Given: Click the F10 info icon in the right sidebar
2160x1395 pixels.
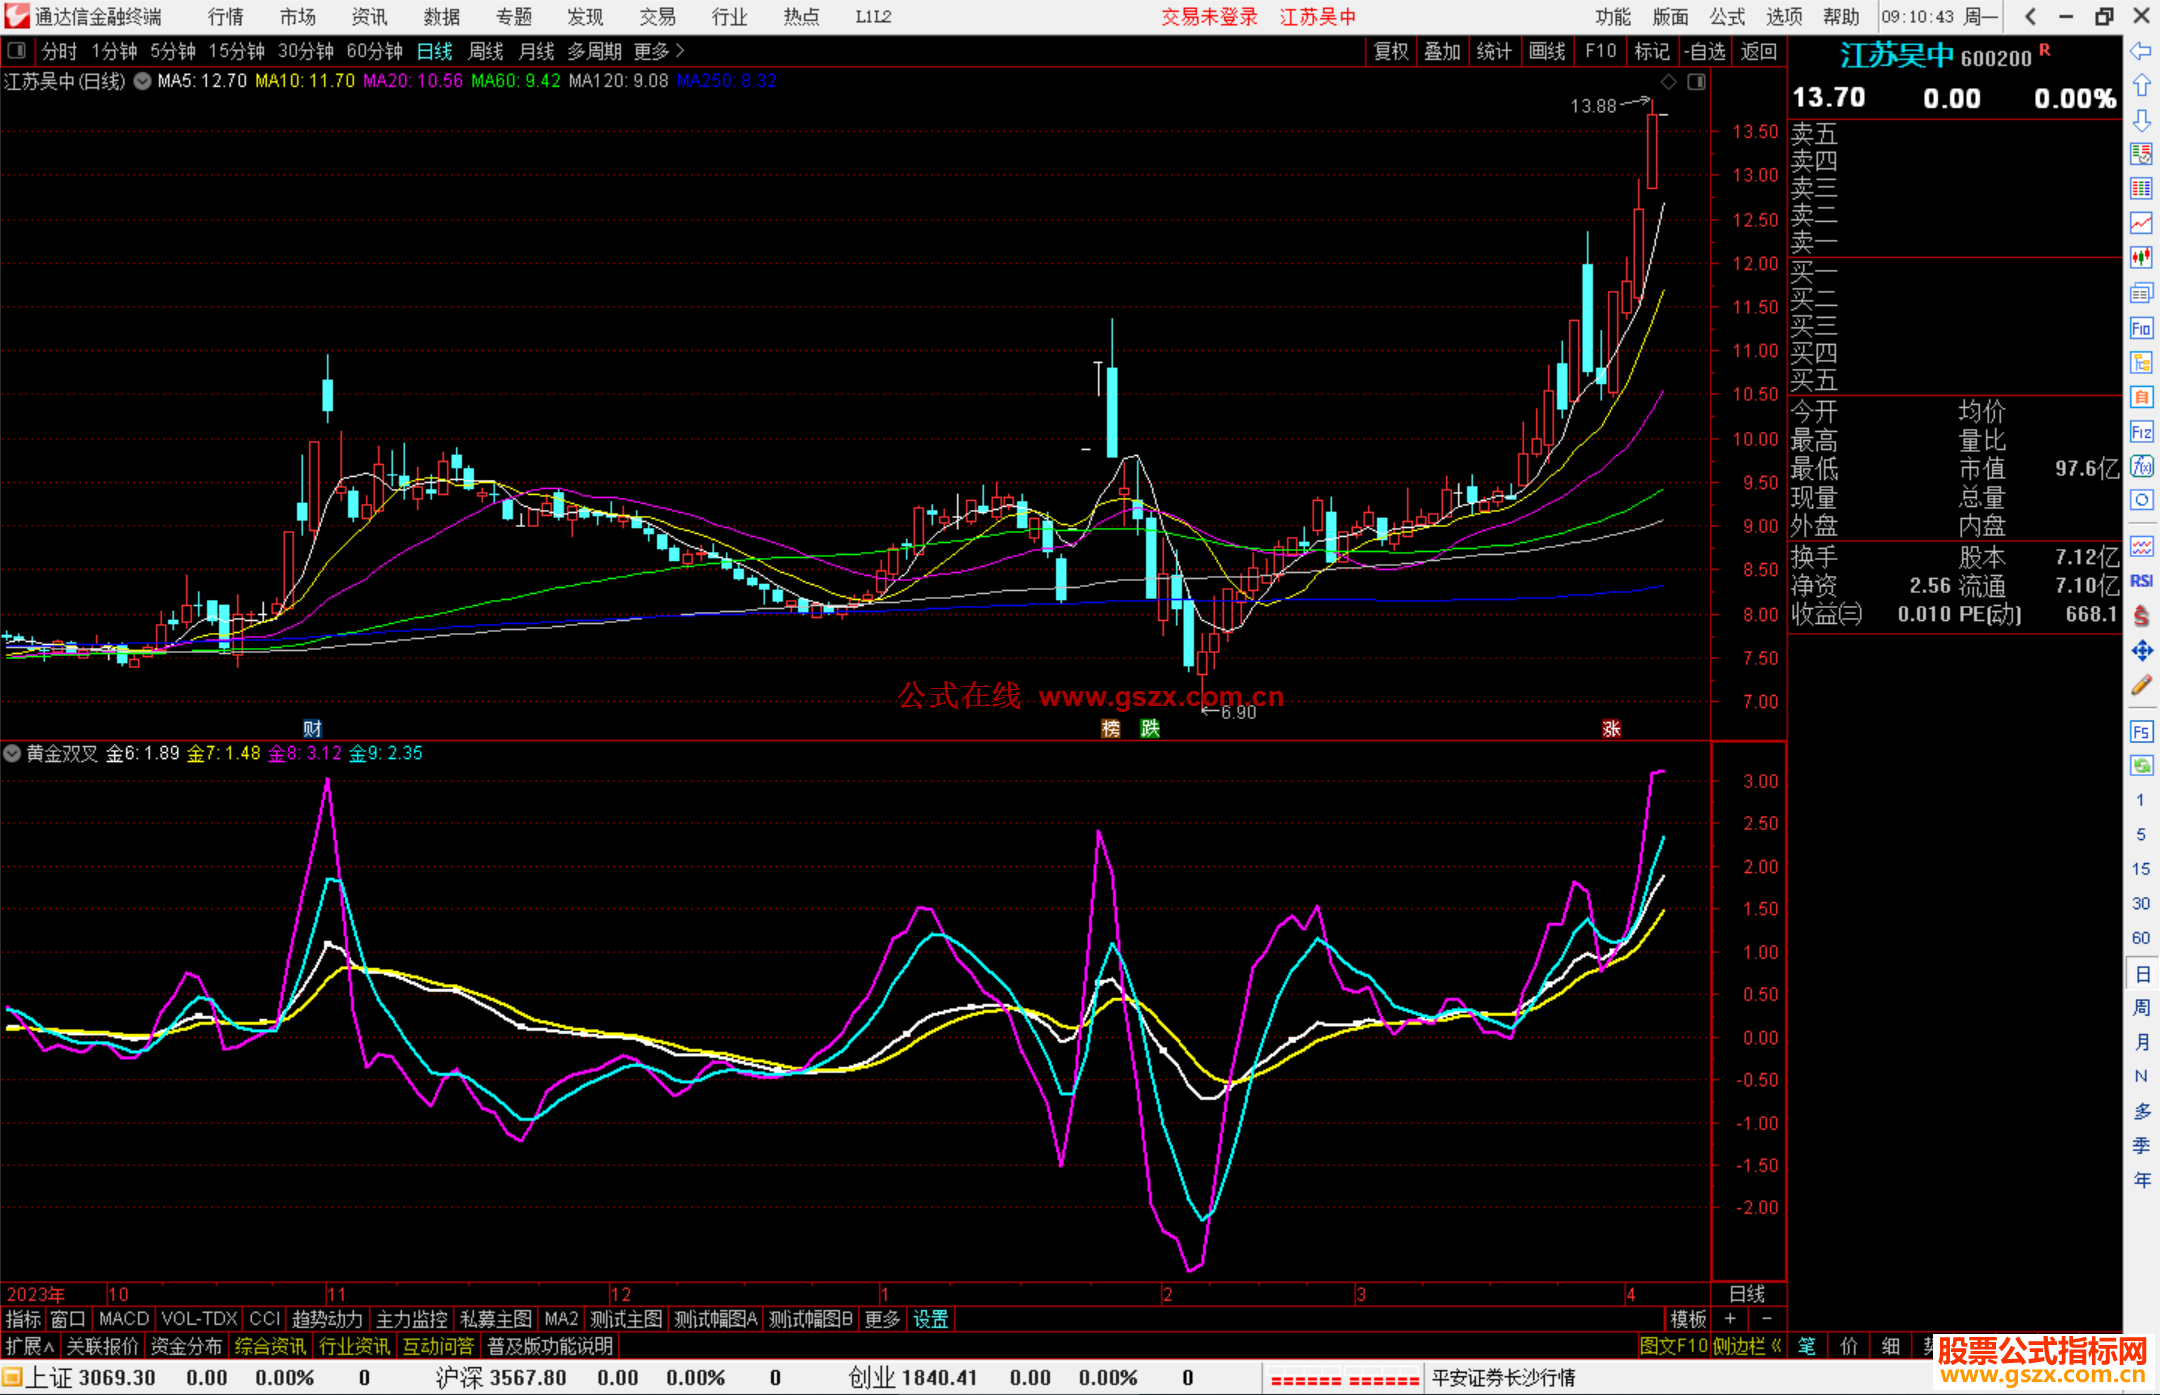Looking at the screenshot, I should [2140, 329].
